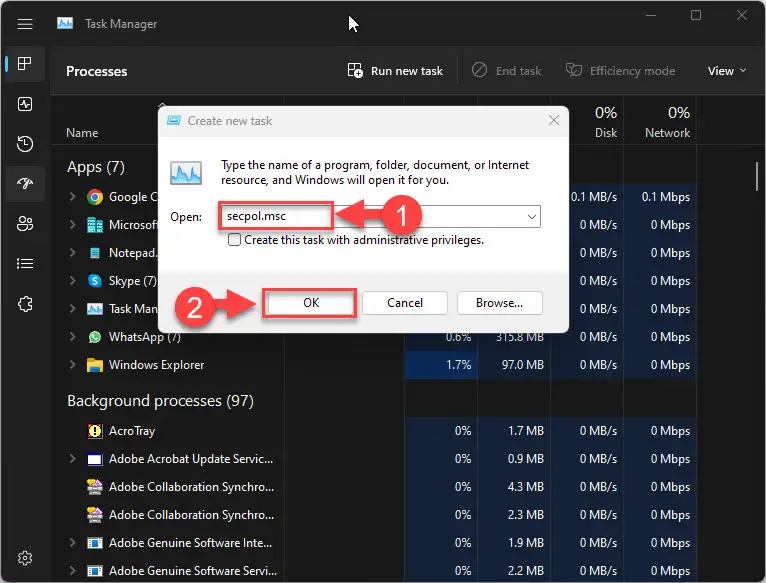Click End task in the toolbar
The image size is (766, 583).
pyautogui.click(x=507, y=71)
